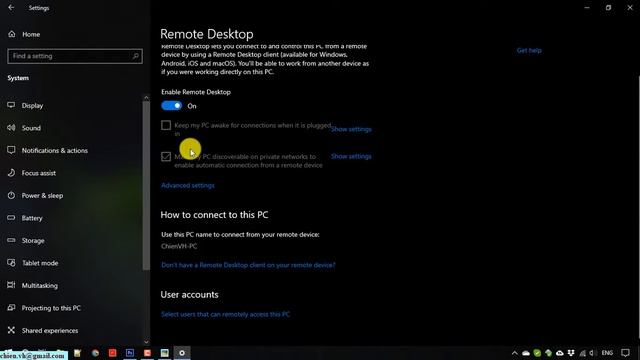Select users that can remotely access this PC
Viewport: 640px width, 360px height.
click(225, 314)
